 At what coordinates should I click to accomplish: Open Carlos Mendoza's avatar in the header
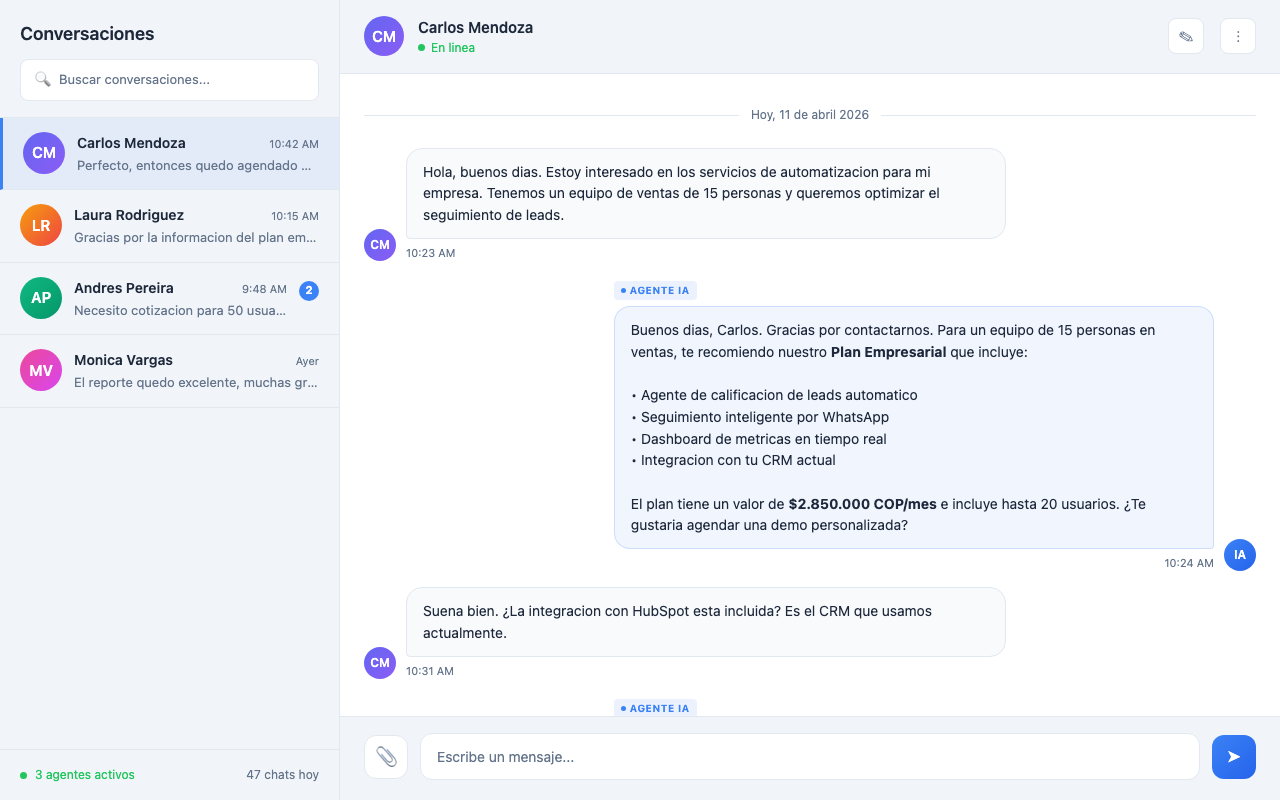click(x=383, y=36)
